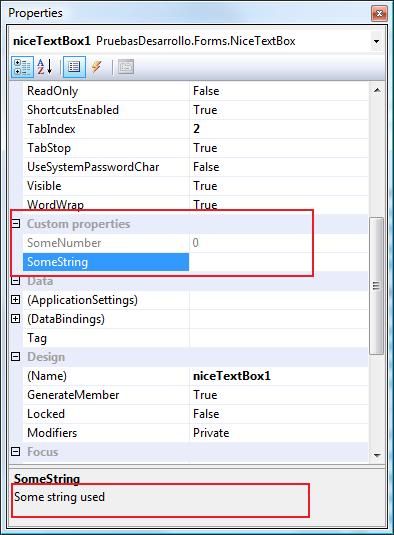The image size is (394, 535).
Task: Click the Design category header label
Action: [x=46, y=357]
